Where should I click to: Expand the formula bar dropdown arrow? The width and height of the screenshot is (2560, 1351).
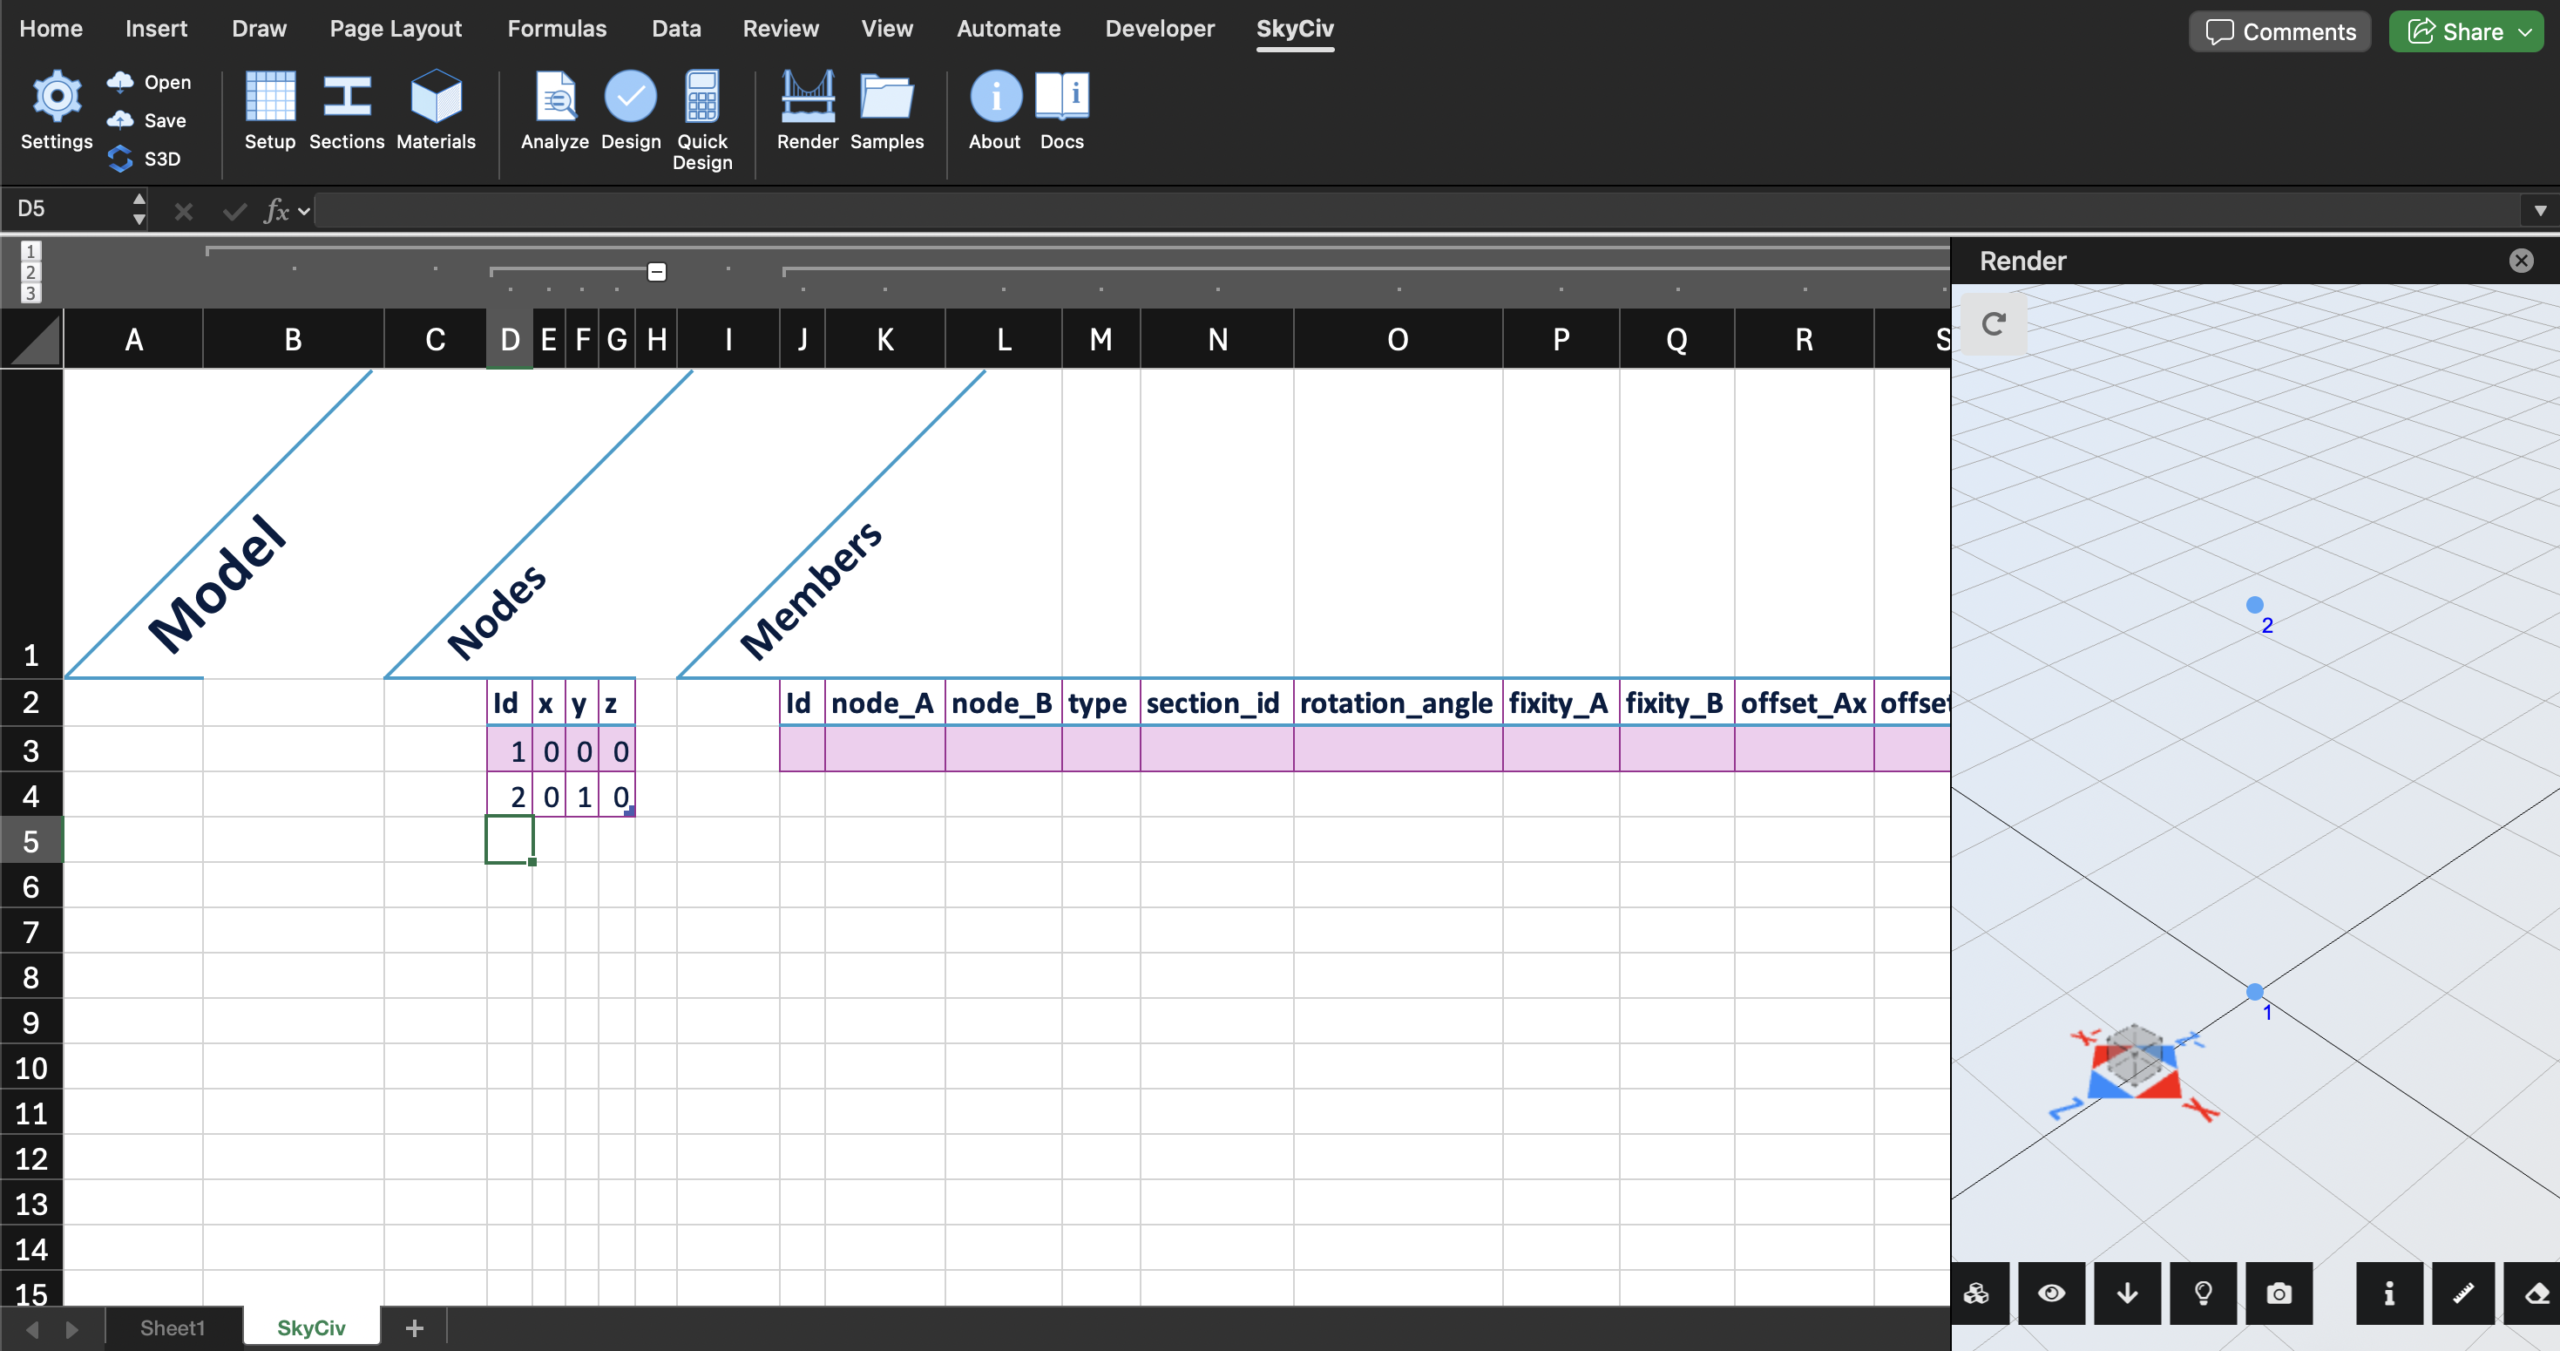[x=2540, y=210]
